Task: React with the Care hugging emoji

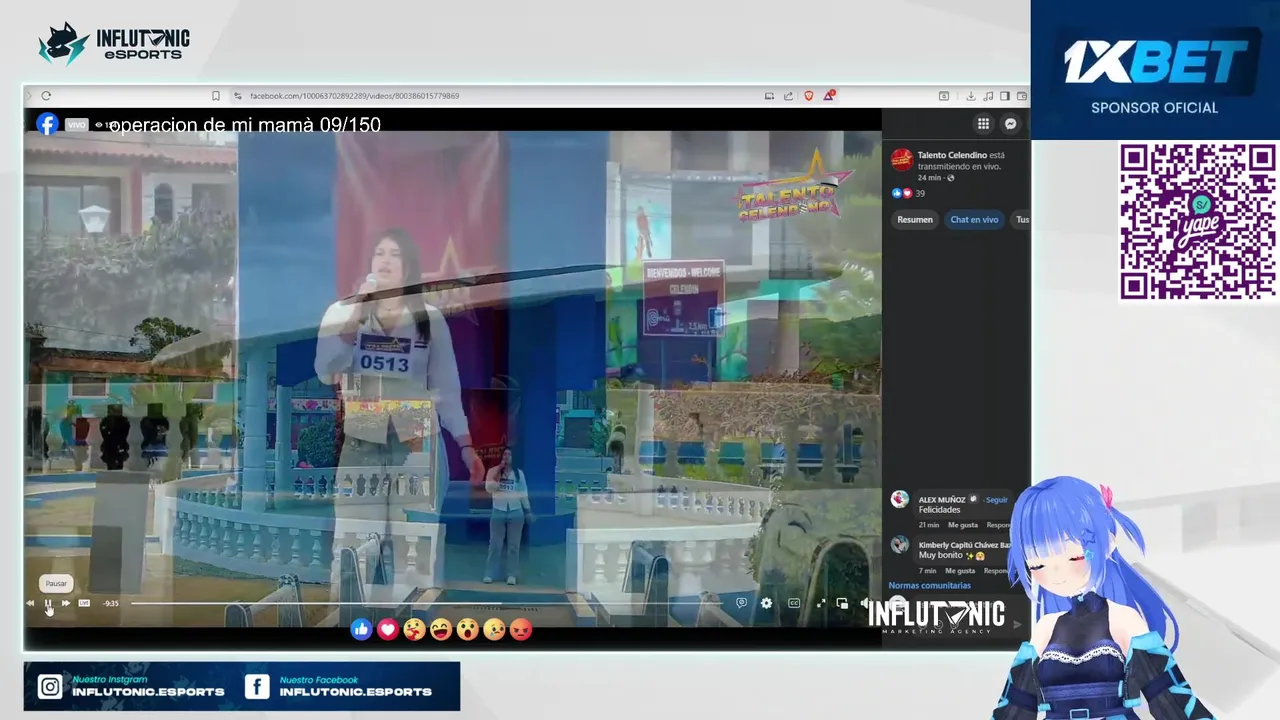Action: point(414,629)
